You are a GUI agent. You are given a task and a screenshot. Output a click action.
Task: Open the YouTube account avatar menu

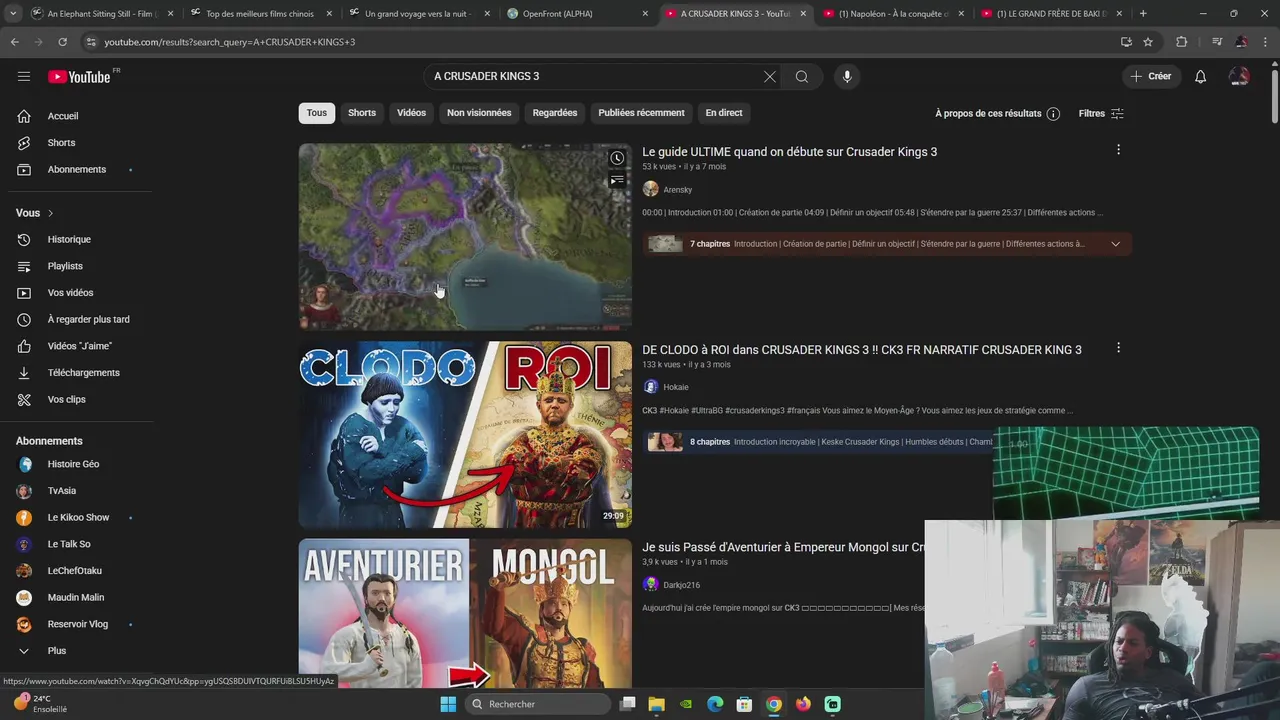pos(1239,77)
